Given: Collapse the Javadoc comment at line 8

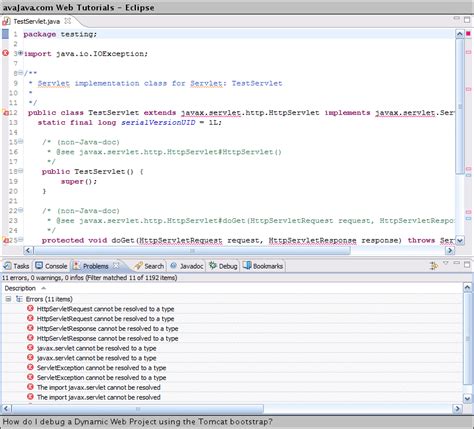Looking at the screenshot, I should pyautogui.click(x=21, y=72).
